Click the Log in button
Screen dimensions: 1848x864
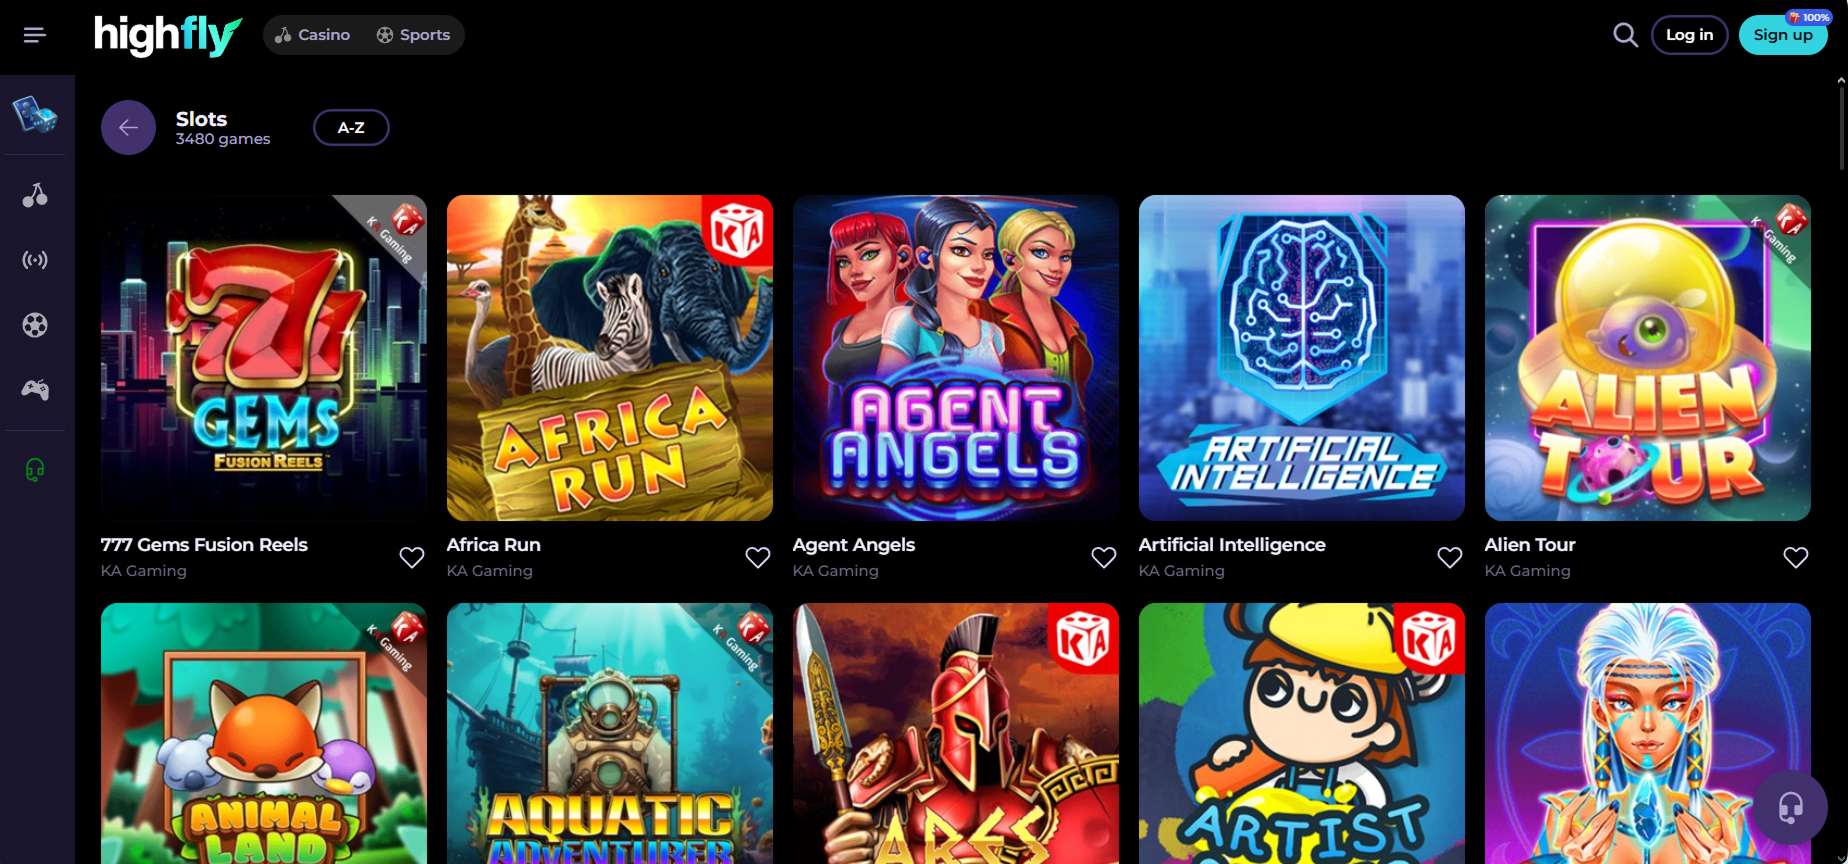[1689, 35]
